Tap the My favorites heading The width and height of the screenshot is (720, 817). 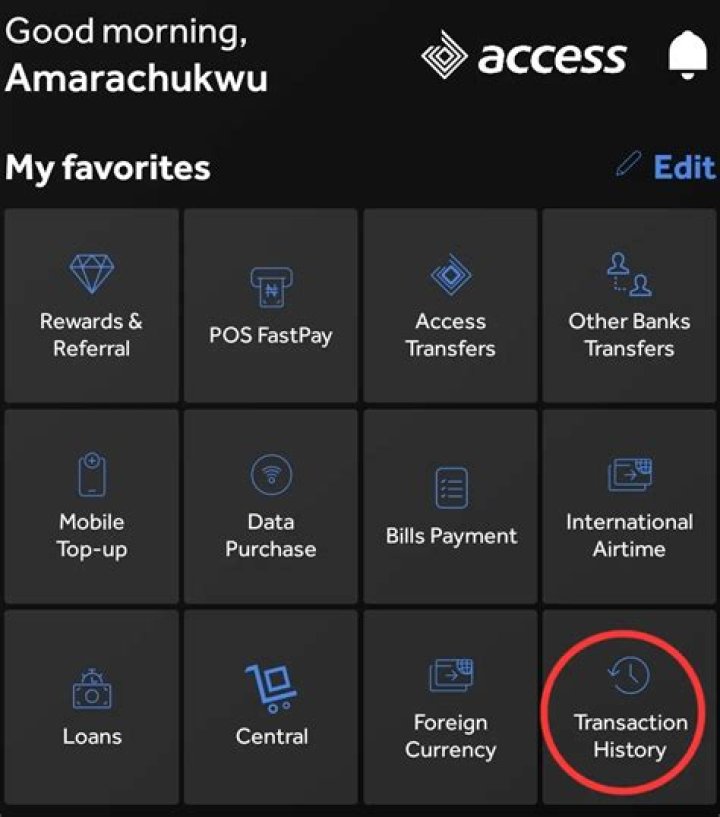[108, 169]
